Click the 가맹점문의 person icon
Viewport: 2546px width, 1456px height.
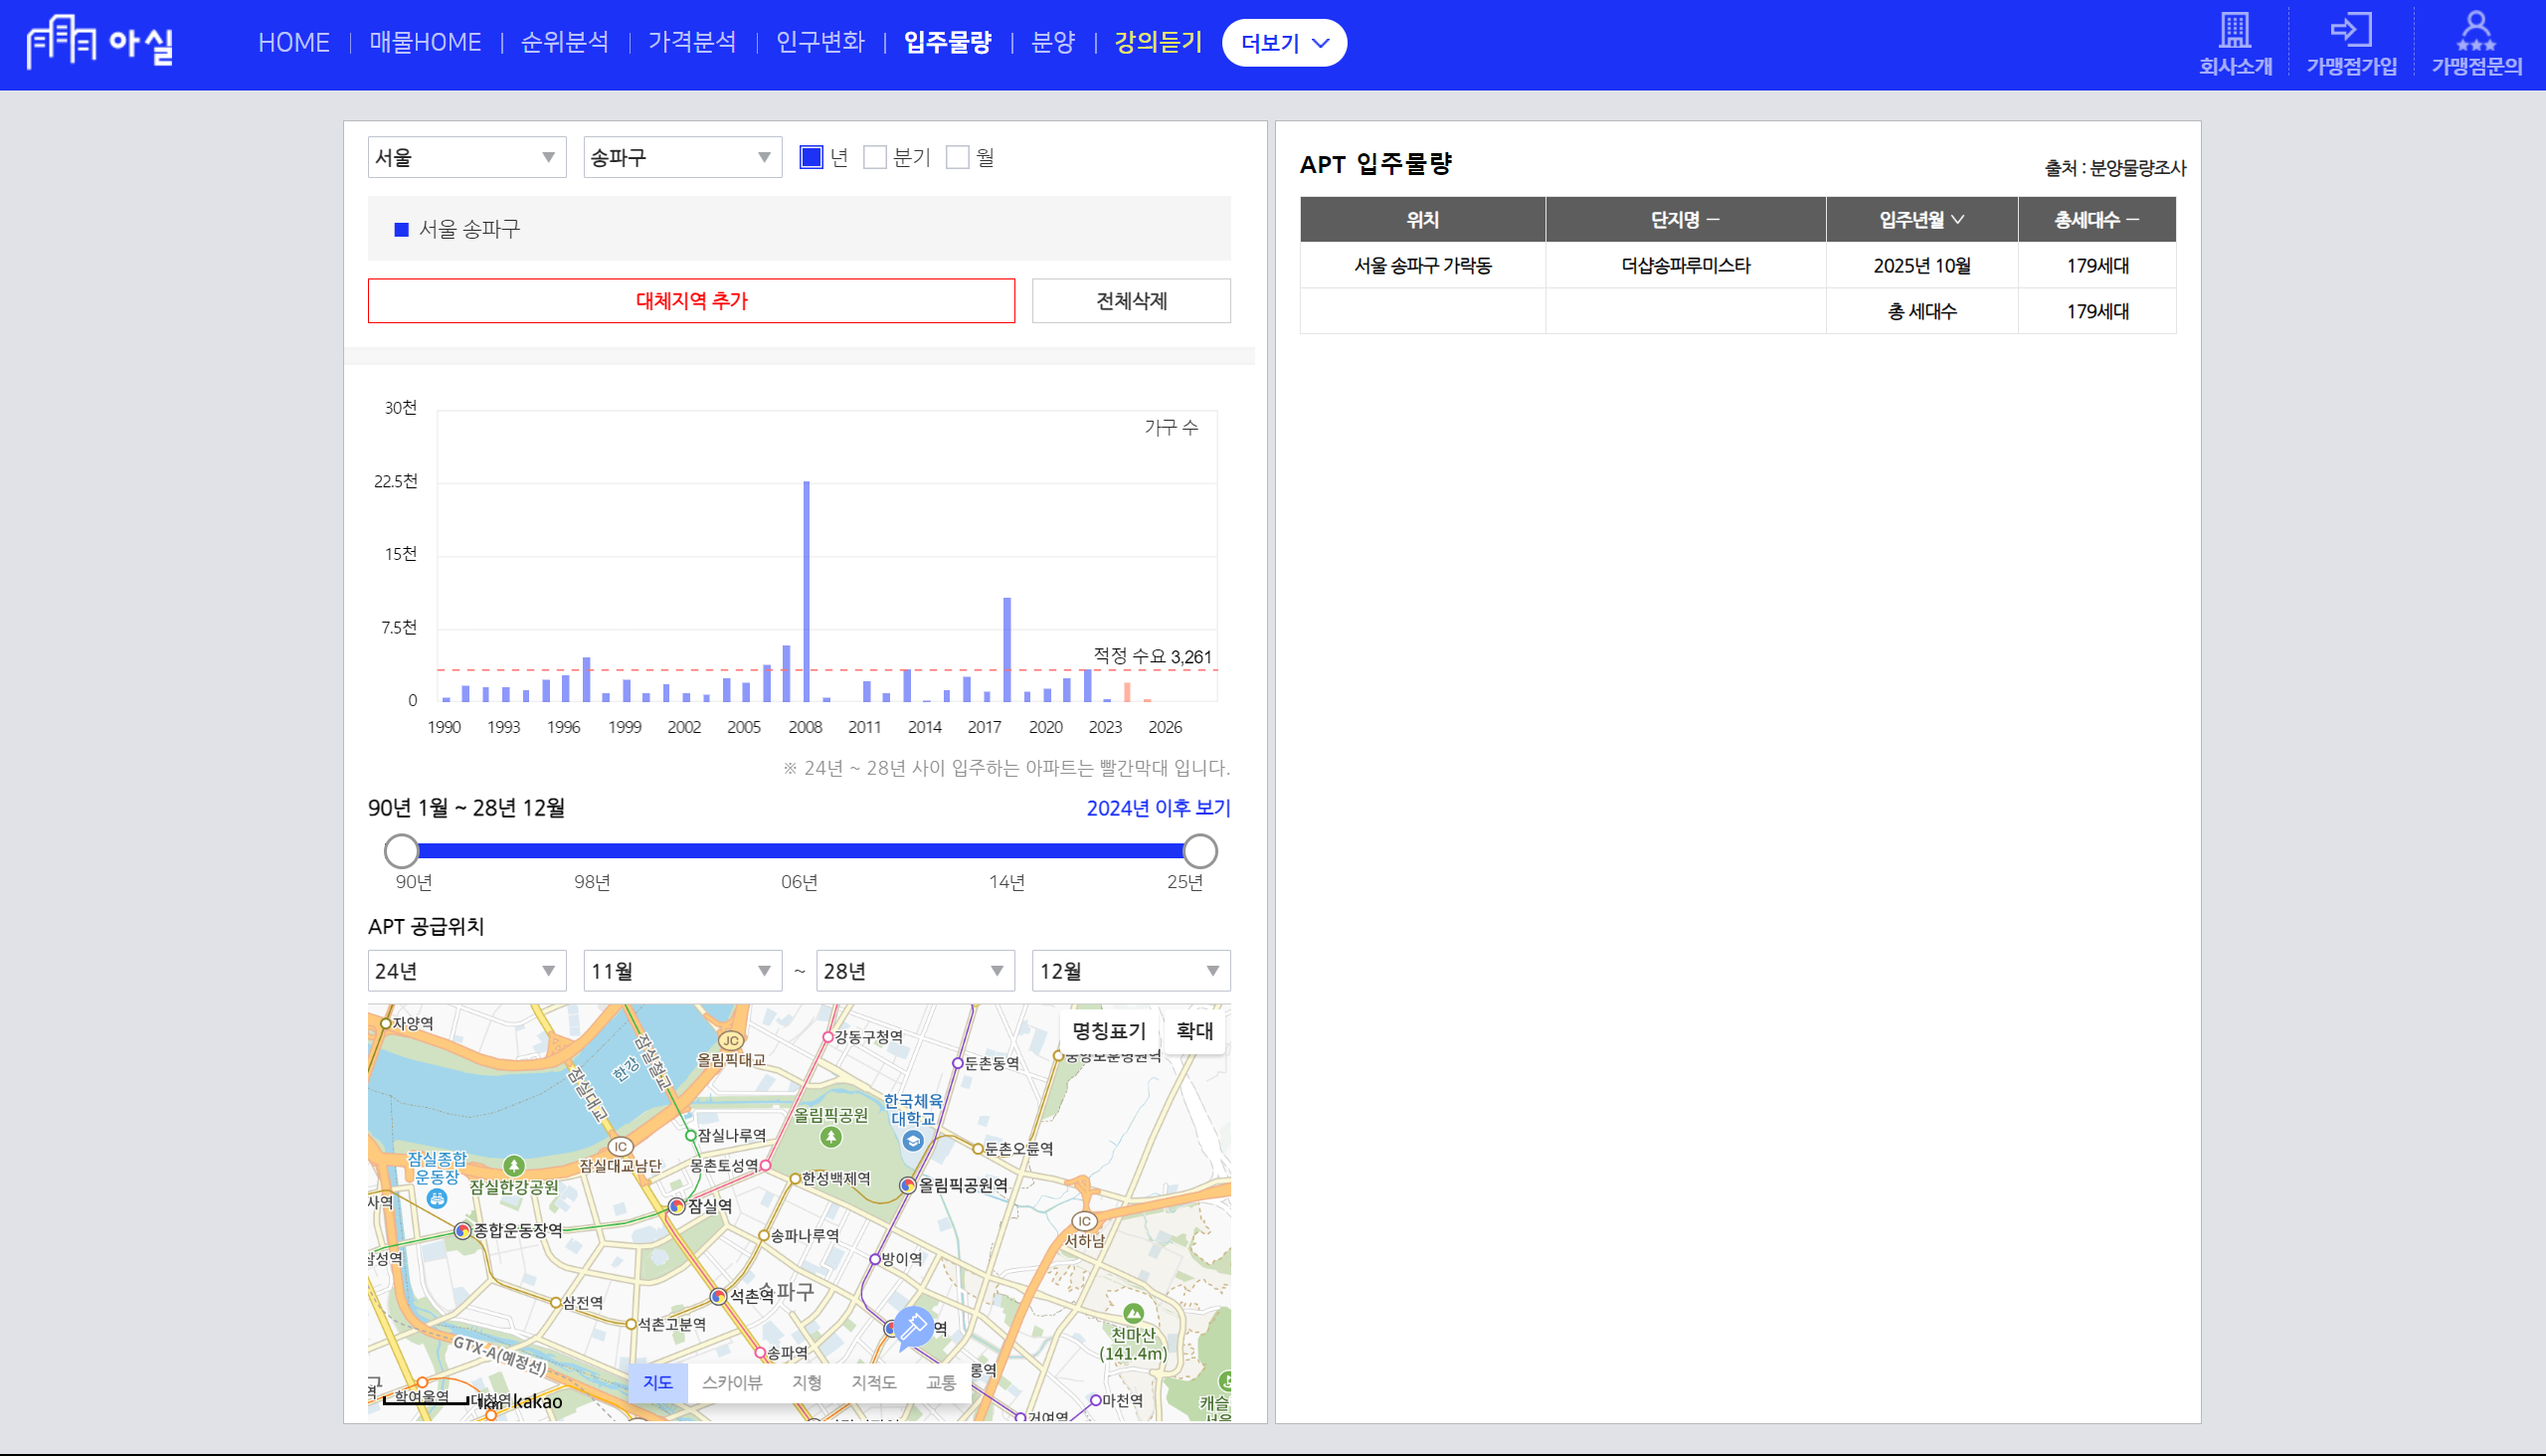point(2476,30)
